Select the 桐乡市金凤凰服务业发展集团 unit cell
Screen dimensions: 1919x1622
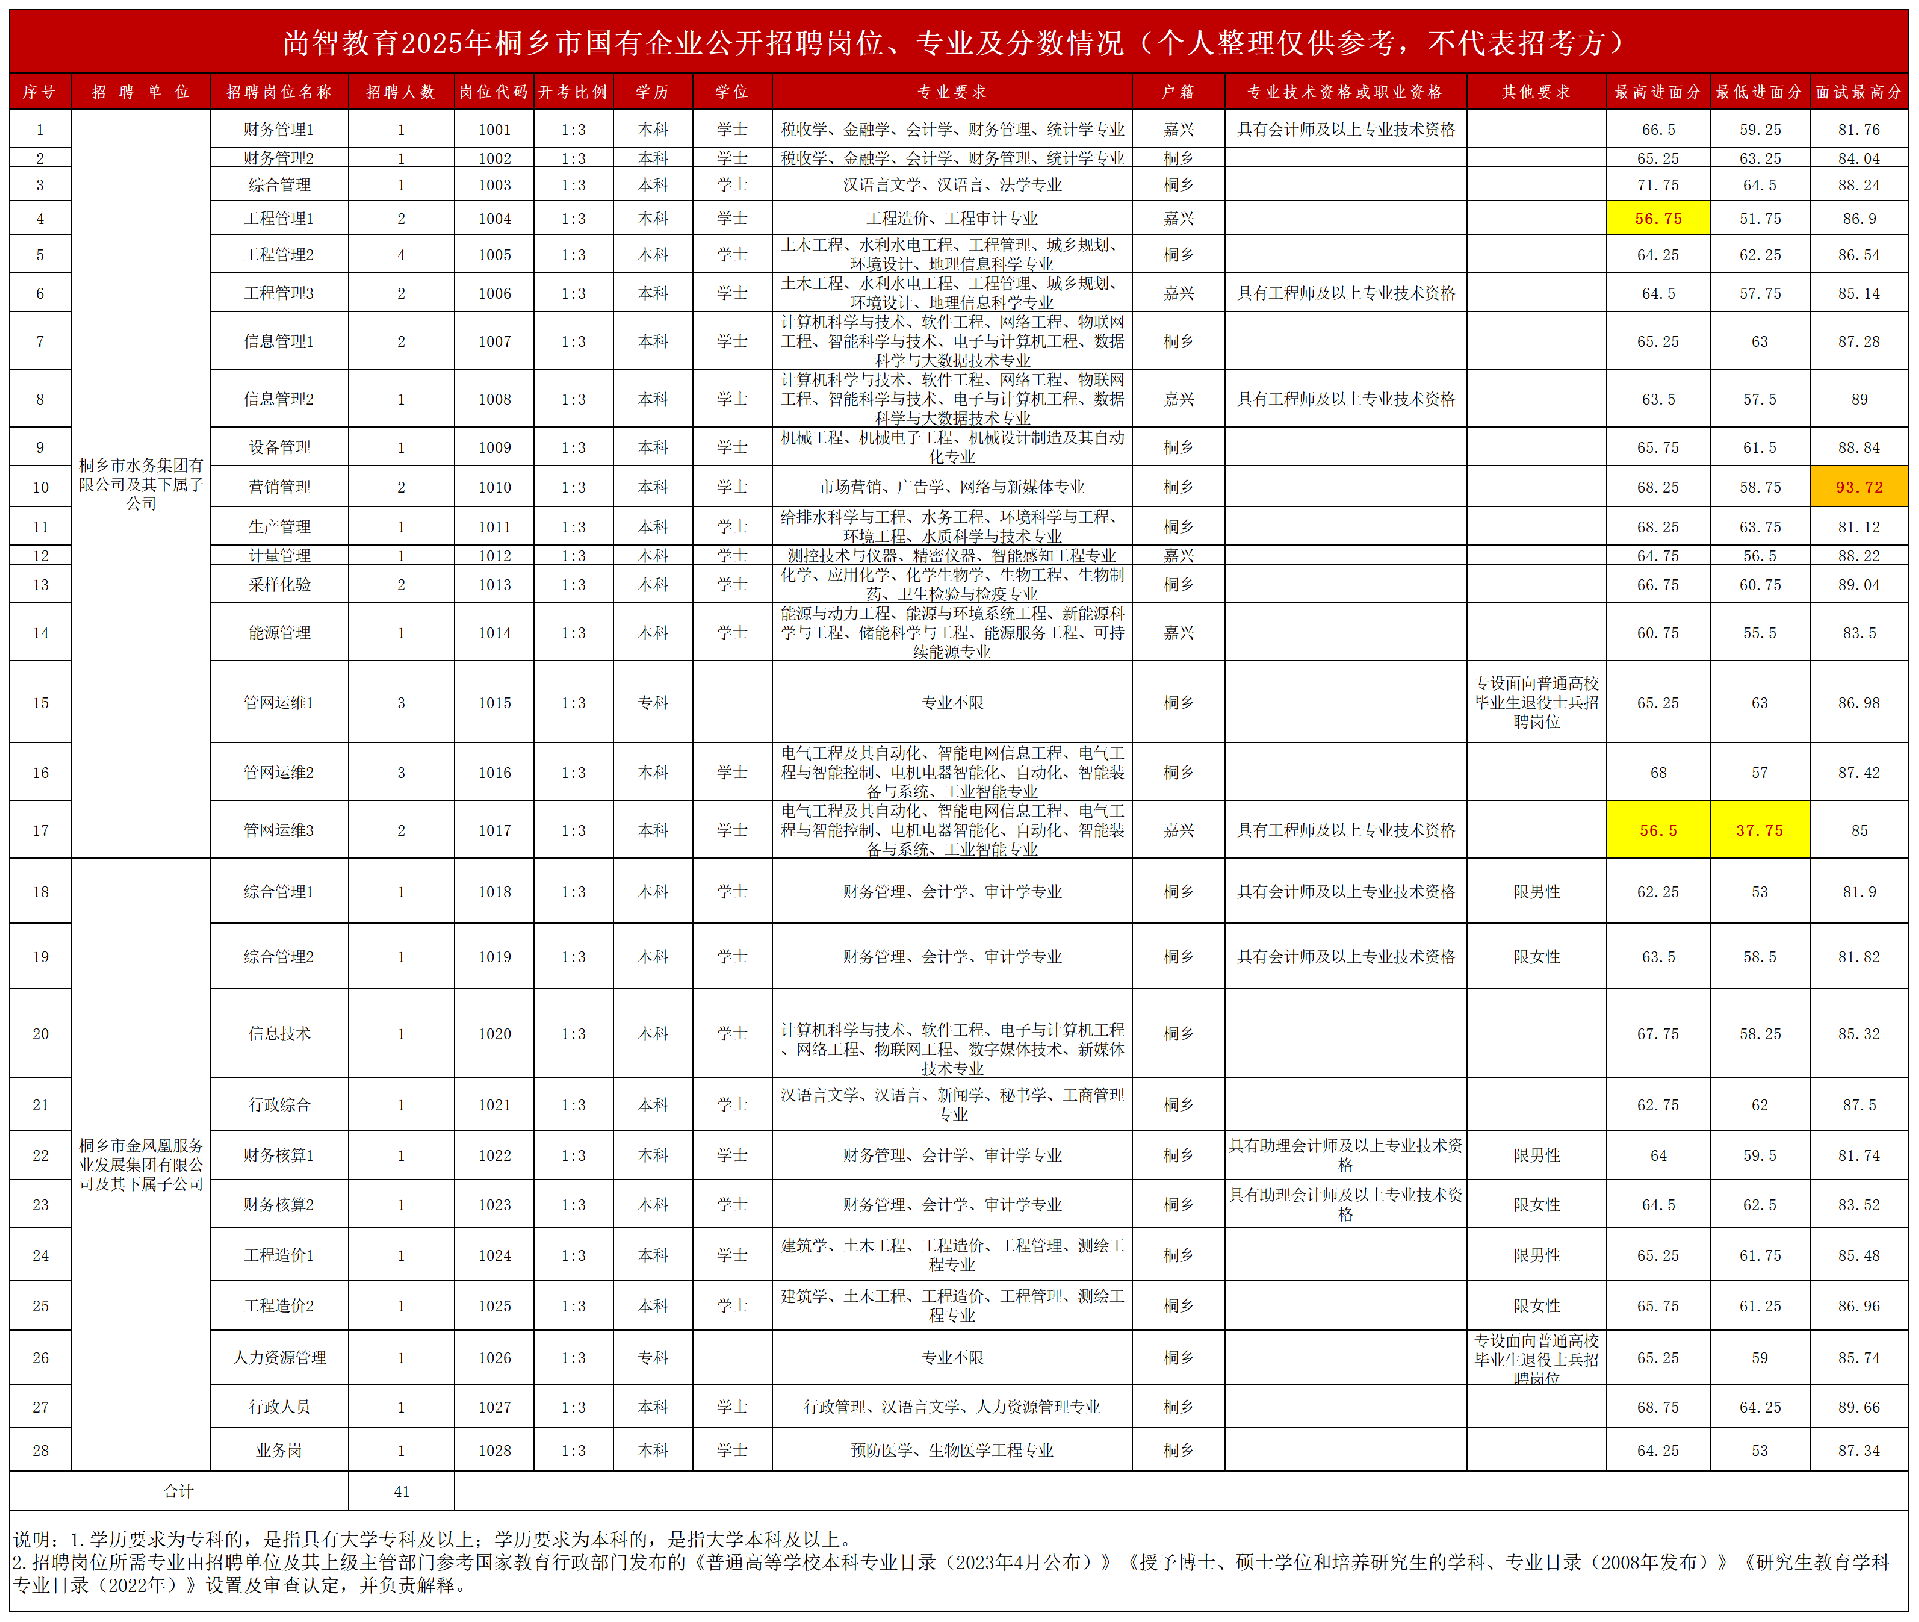pyautogui.click(x=141, y=1164)
